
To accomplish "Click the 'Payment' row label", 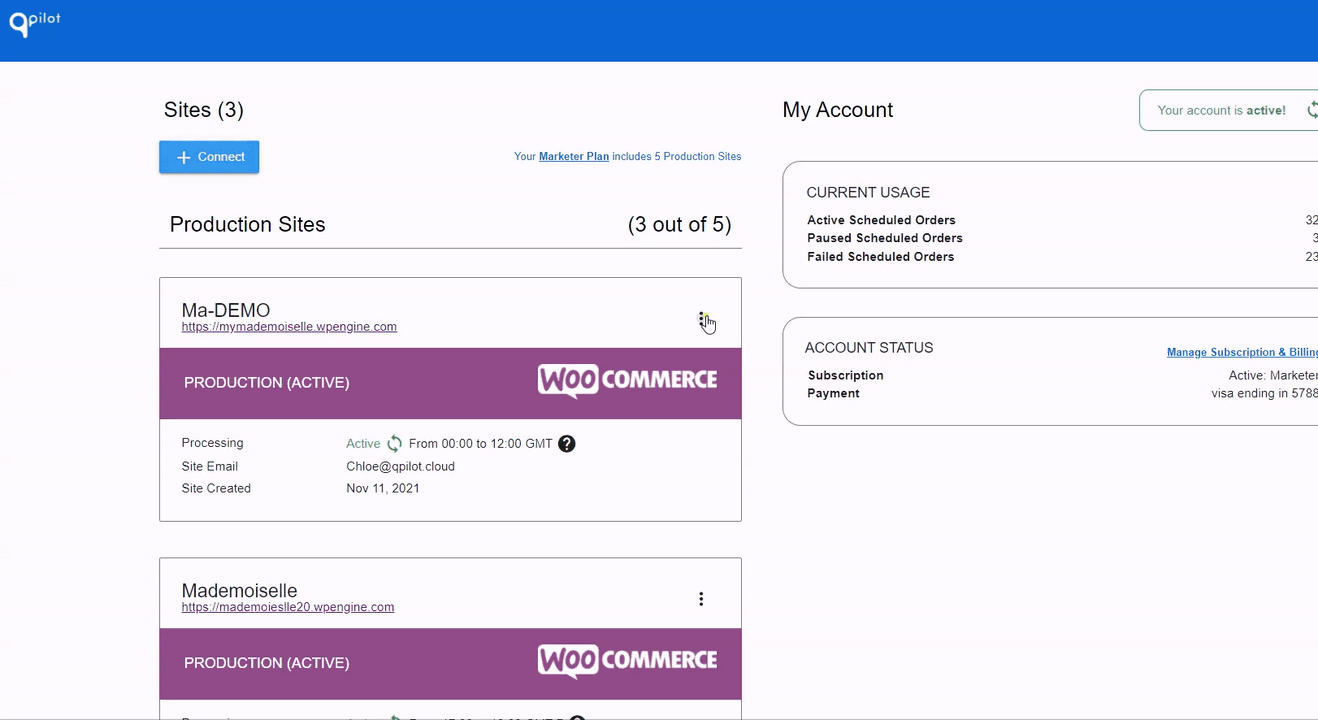I will [834, 393].
